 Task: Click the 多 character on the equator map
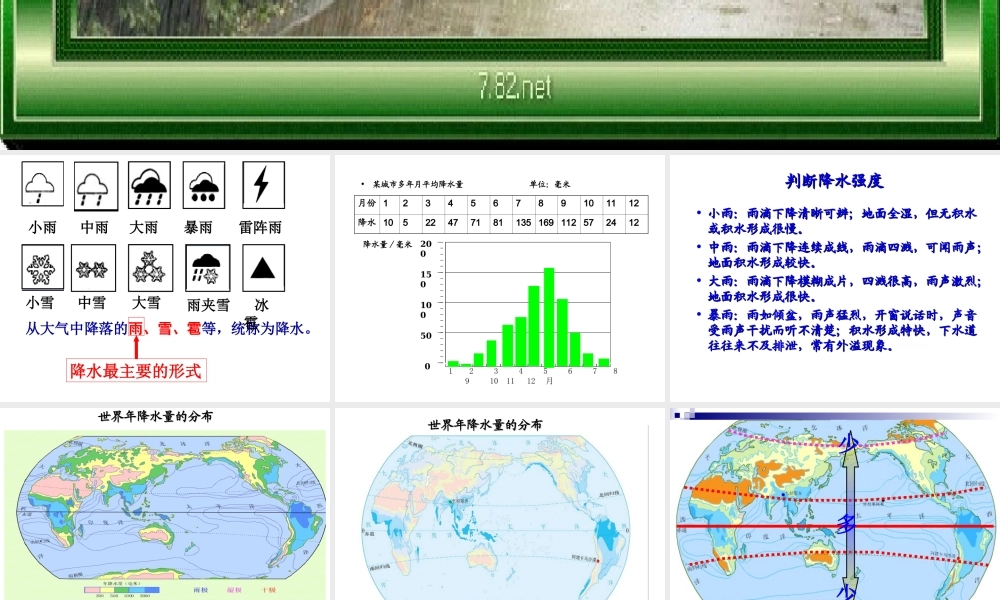coord(846,525)
